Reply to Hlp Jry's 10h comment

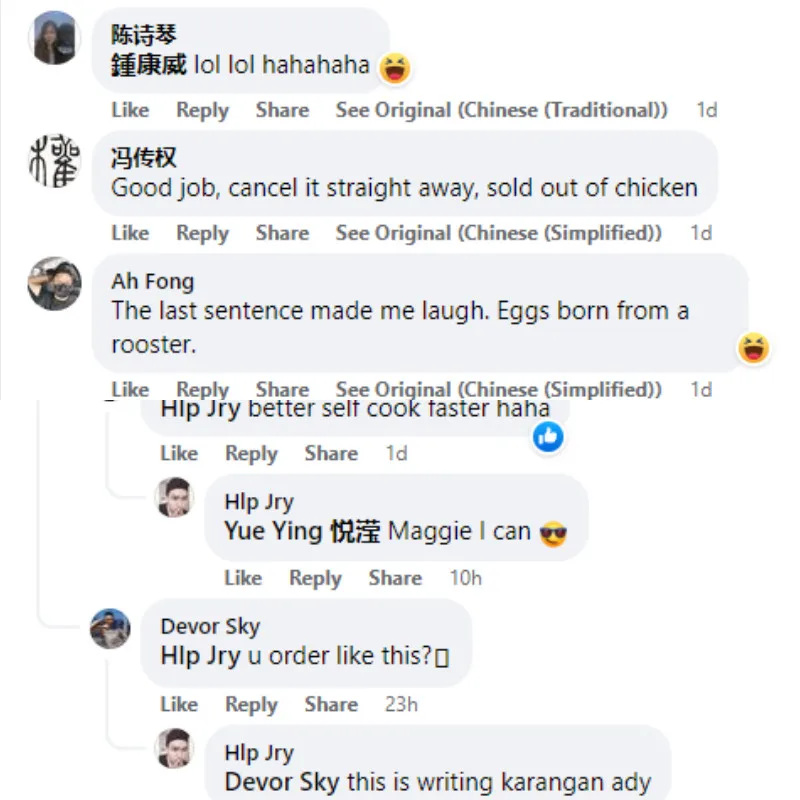tap(315, 578)
